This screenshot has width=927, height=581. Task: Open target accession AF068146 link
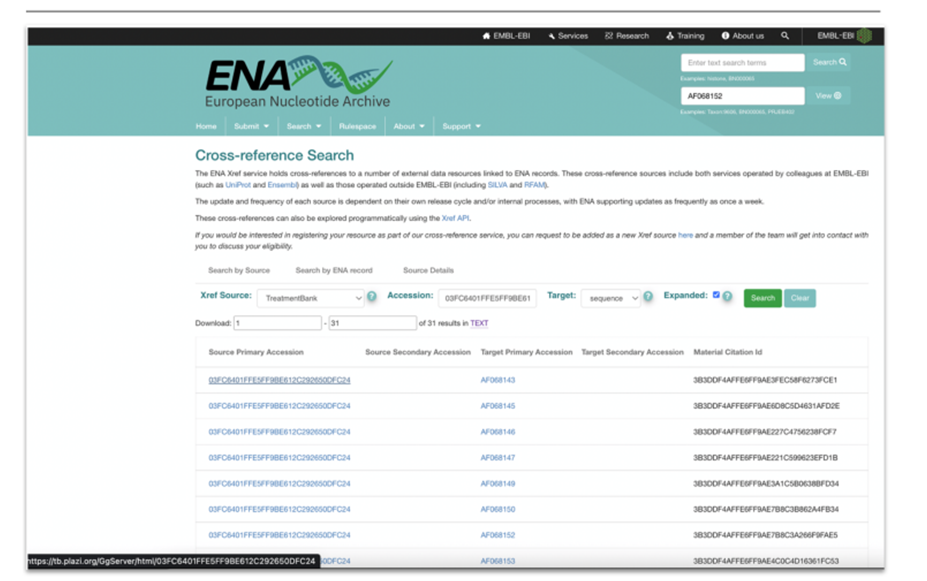pyautogui.click(x=498, y=432)
